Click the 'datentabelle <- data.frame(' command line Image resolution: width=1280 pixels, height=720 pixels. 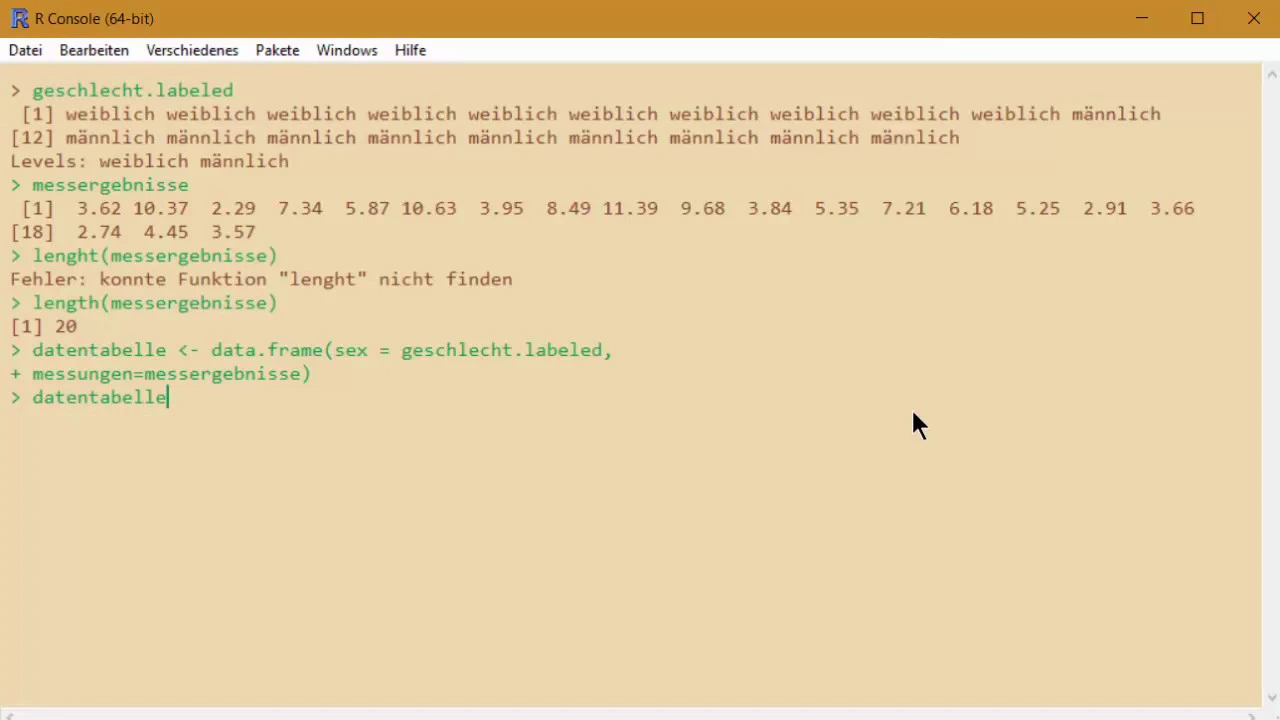tap(311, 350)
